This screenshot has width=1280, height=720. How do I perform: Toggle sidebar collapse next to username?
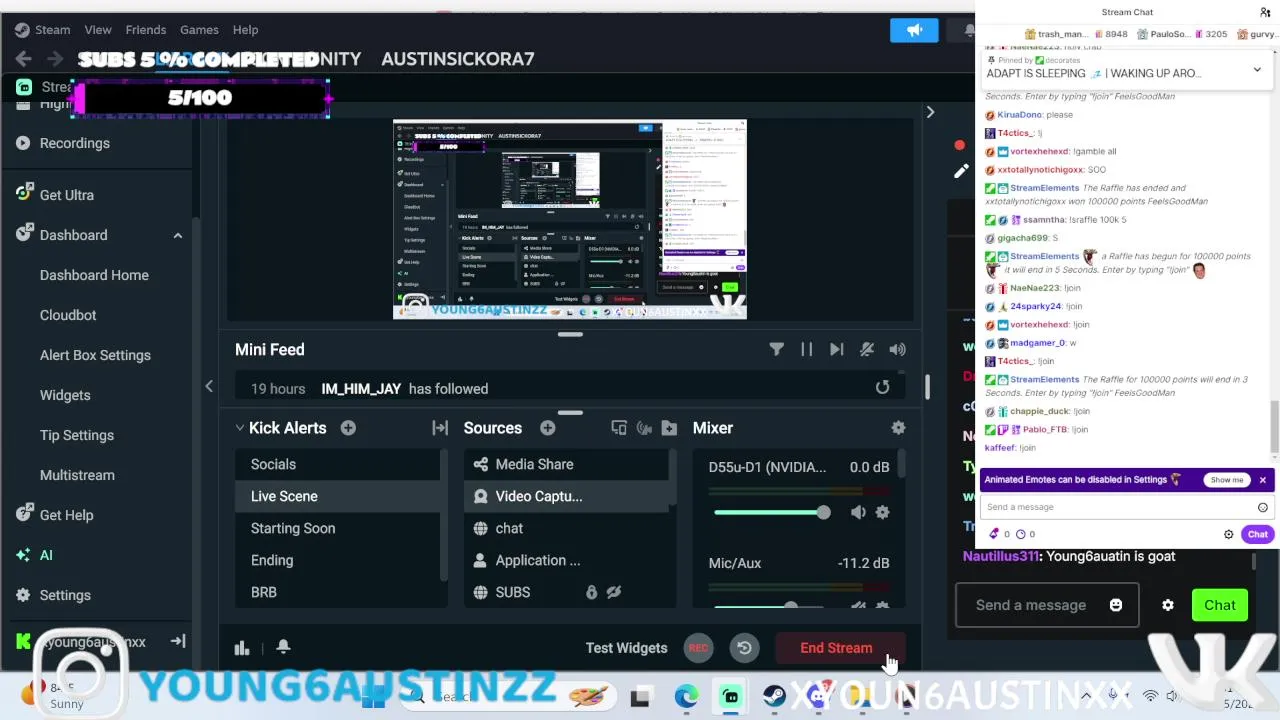pyautogui.click(x=178, y=641)
